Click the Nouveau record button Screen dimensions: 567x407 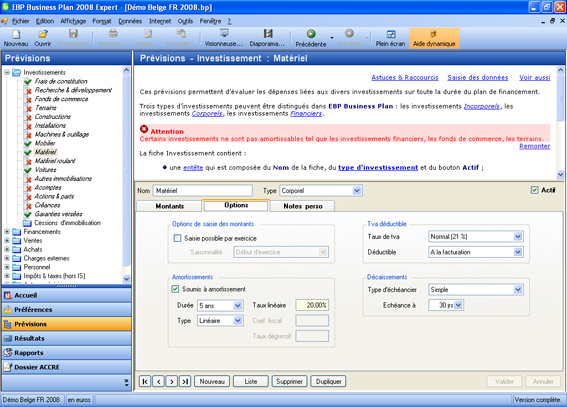212,381
